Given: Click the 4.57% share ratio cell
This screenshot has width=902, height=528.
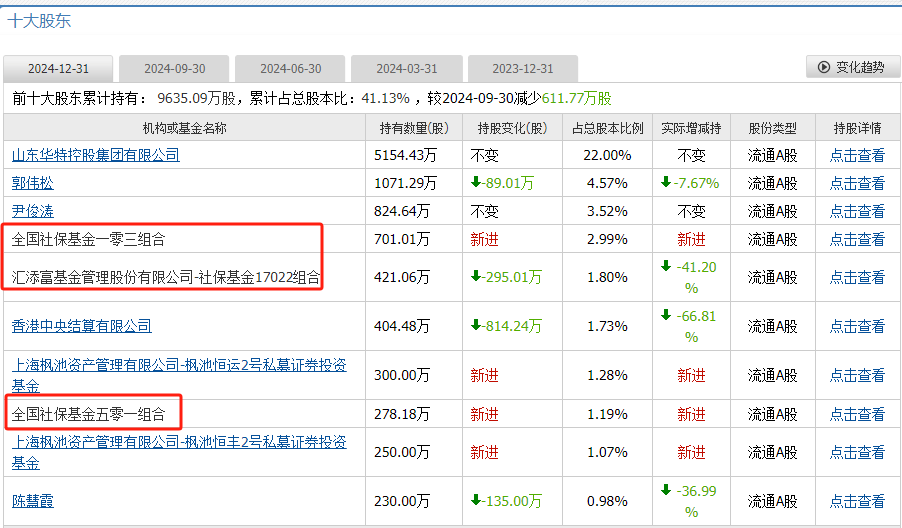Looking at the screenshot, I should click(x=607, y=183).
